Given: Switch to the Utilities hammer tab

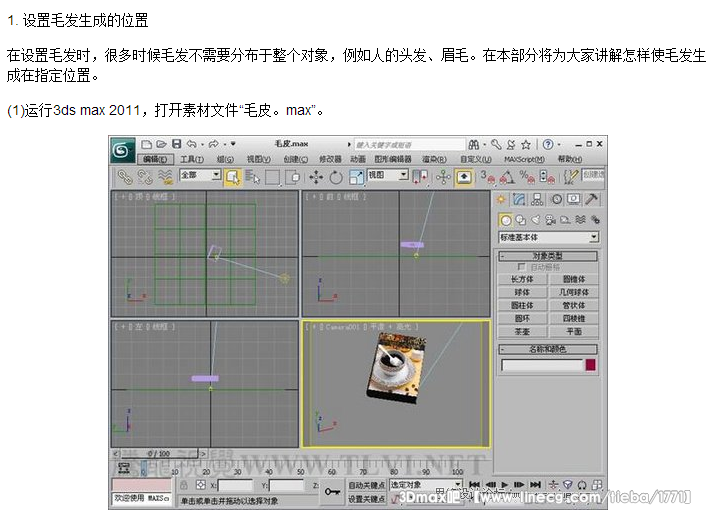Looking at the screenshot, I should pyautogui.click(x=591, y=199).
